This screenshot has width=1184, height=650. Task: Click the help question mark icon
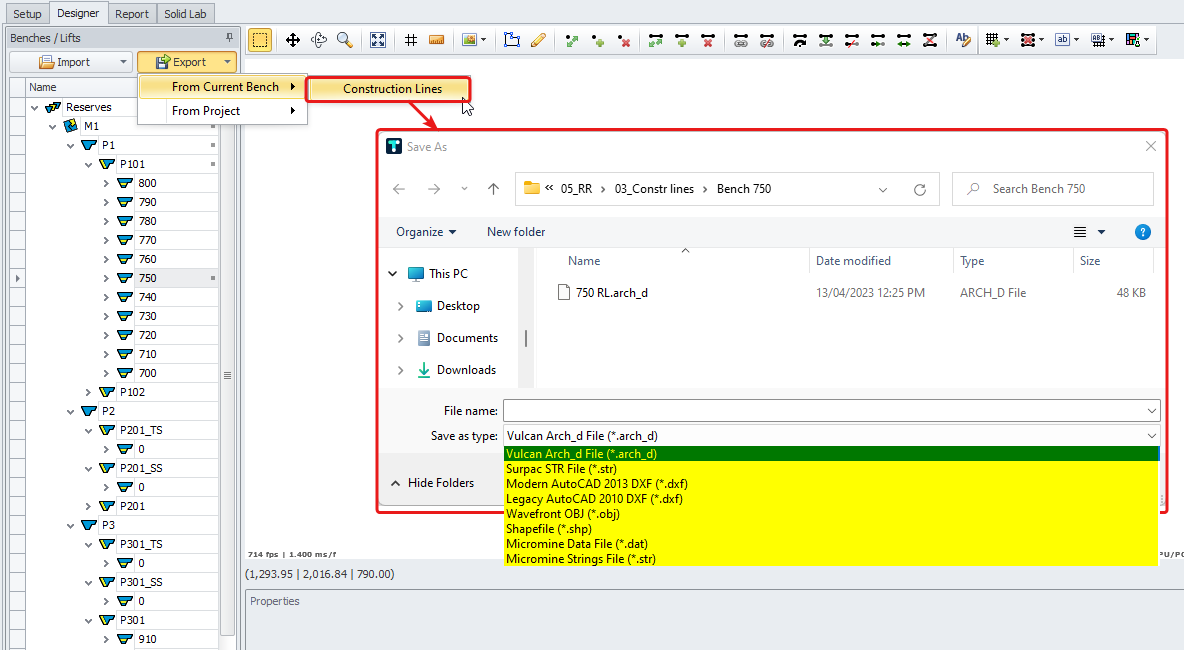(x=1143, y=232)
